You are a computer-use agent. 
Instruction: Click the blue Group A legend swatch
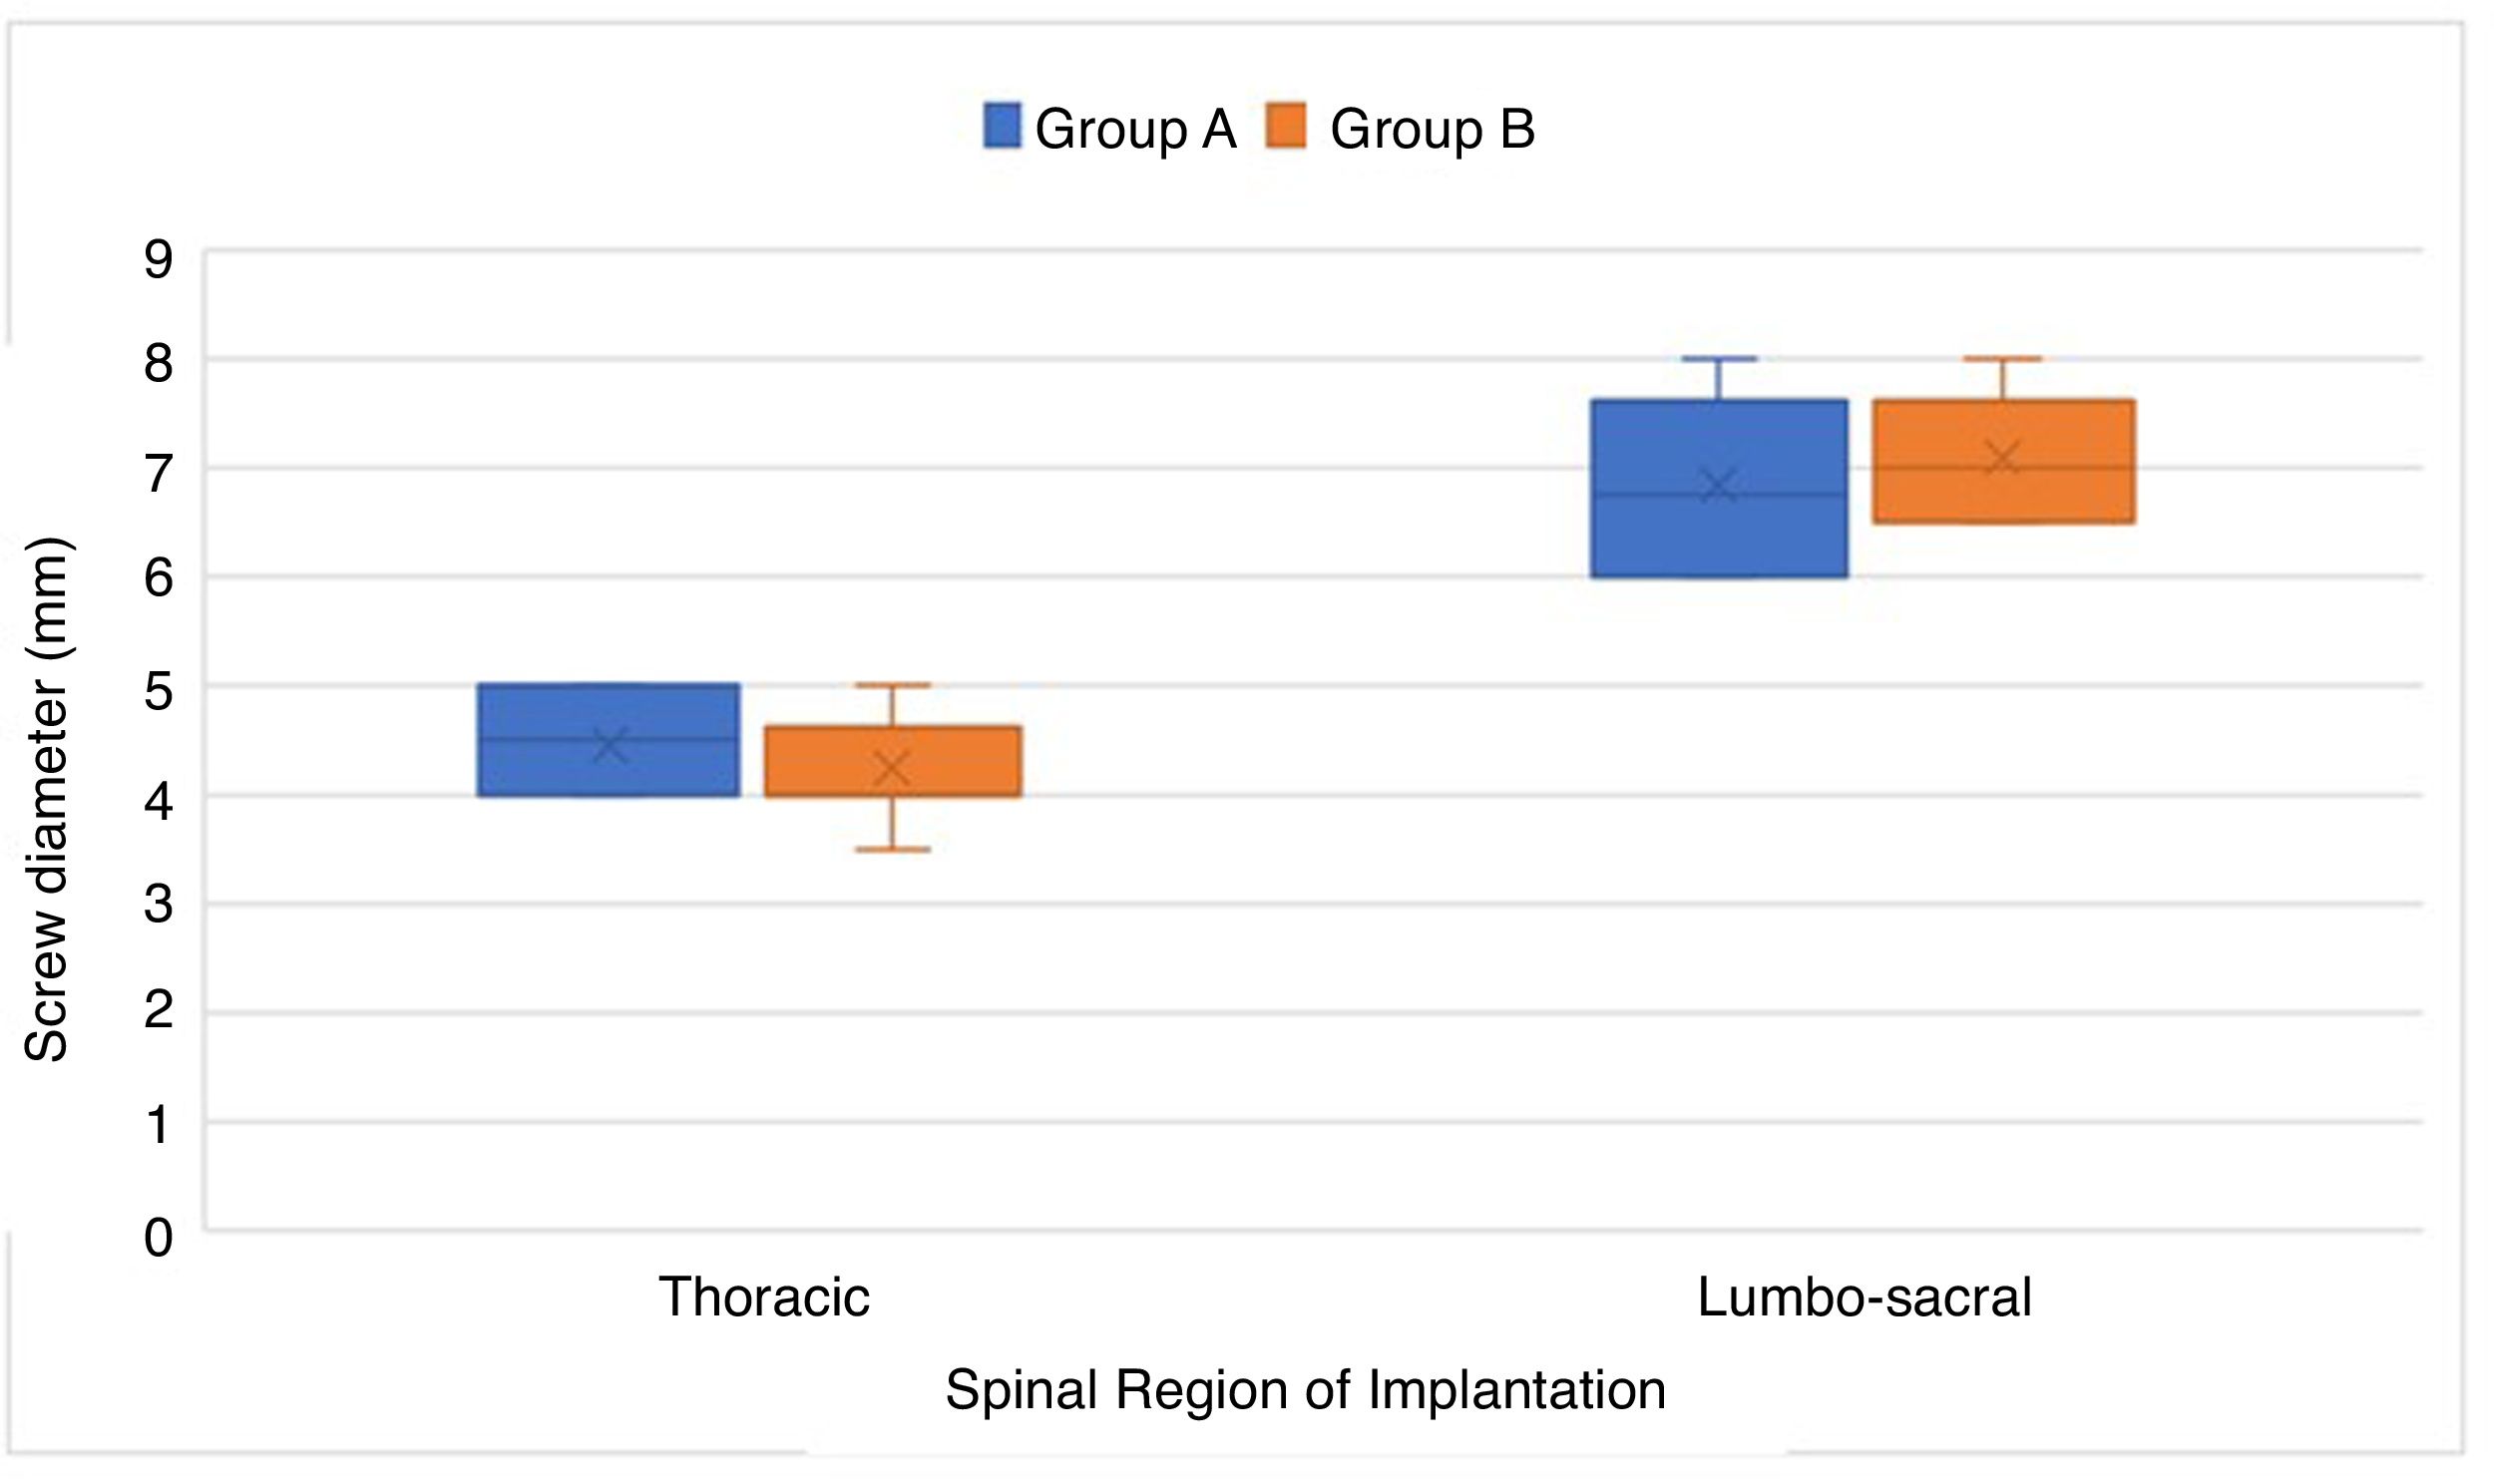point(1001,127)
